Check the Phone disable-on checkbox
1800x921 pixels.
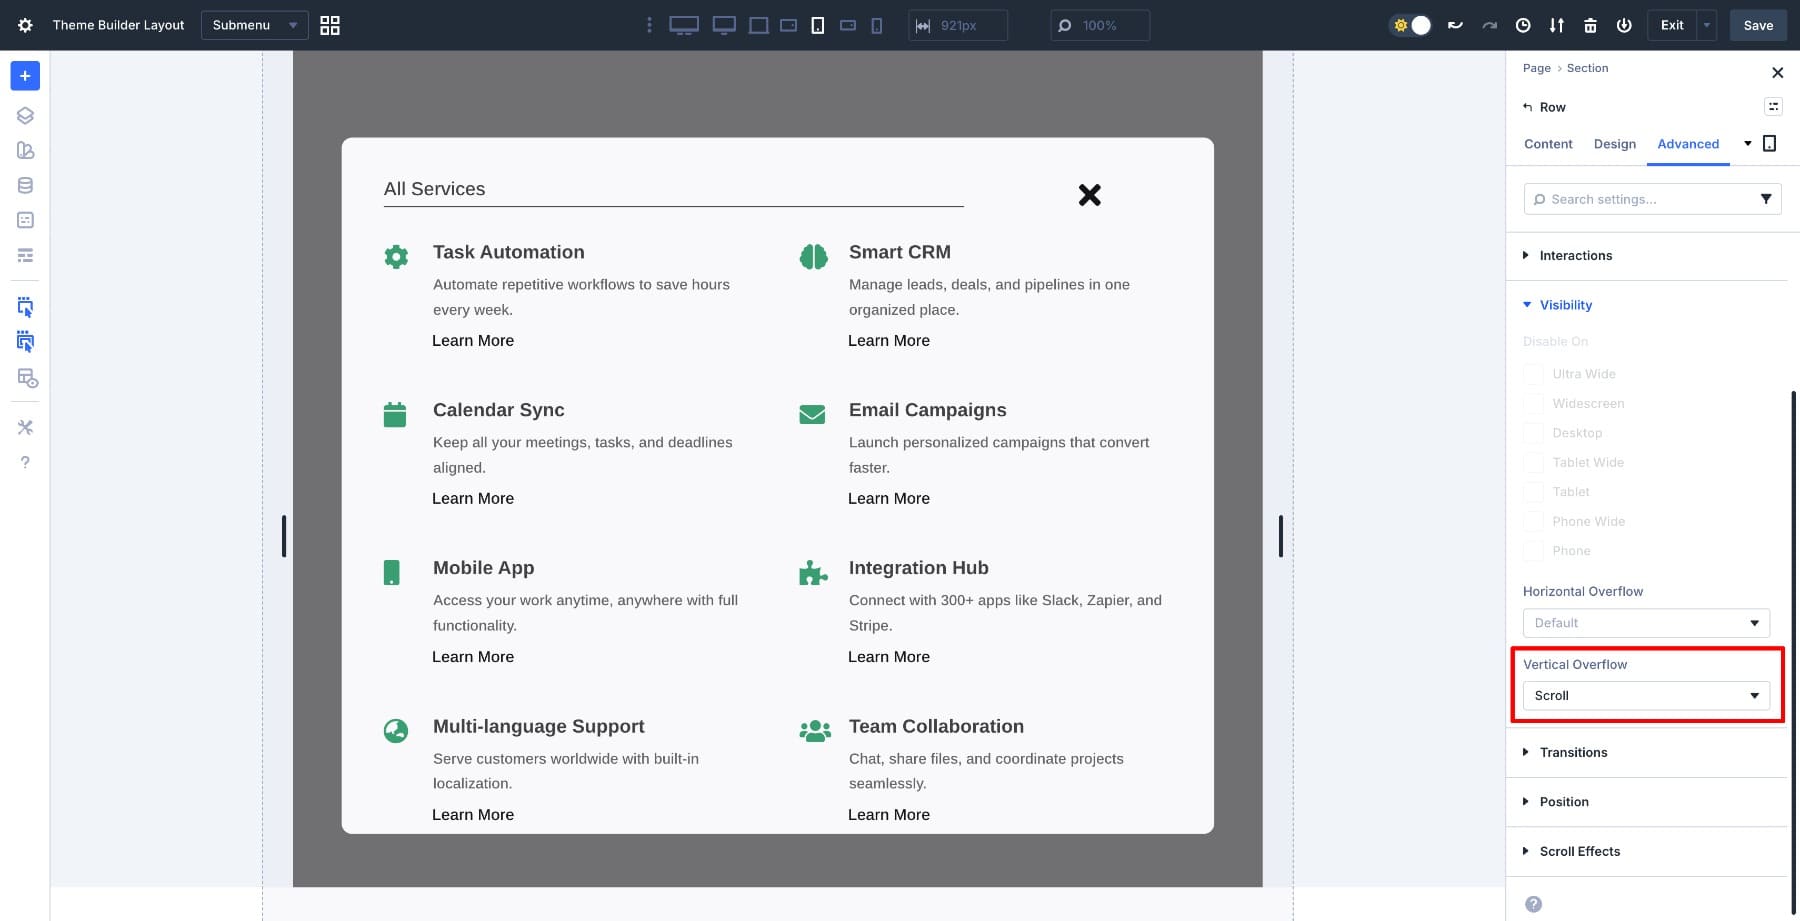point(1532,551)
